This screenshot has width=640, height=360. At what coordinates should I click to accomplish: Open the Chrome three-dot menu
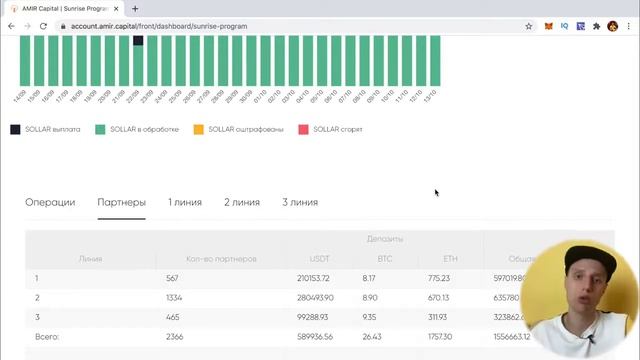click(x=629, y=26)
